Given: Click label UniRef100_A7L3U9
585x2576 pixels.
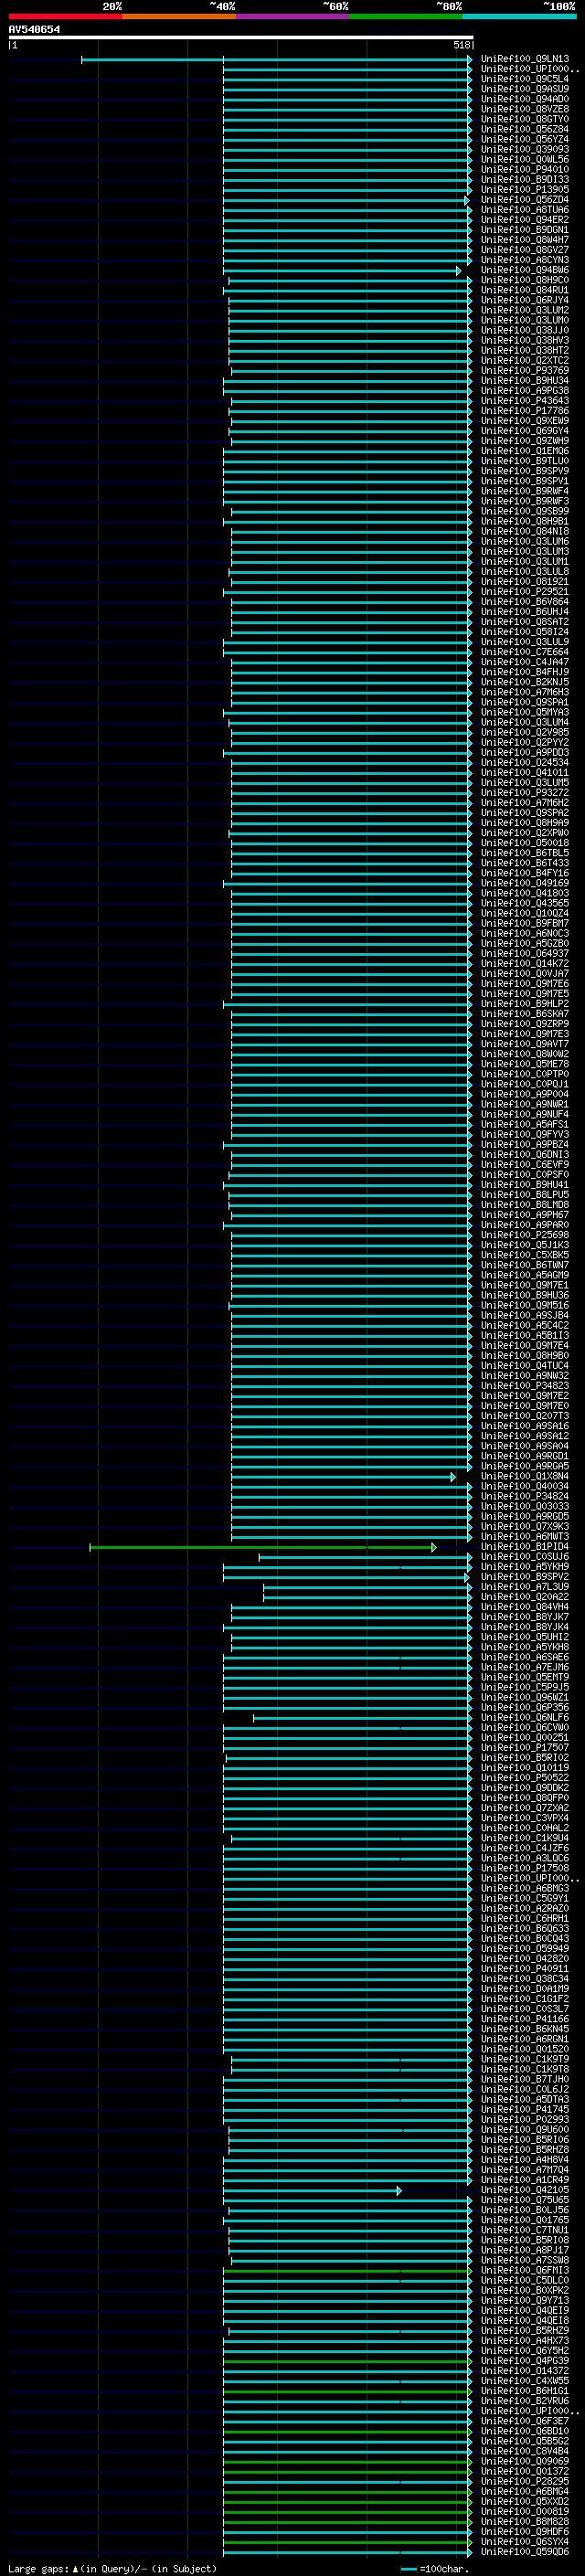Looking at the screenshot, I should [525, 1587].
